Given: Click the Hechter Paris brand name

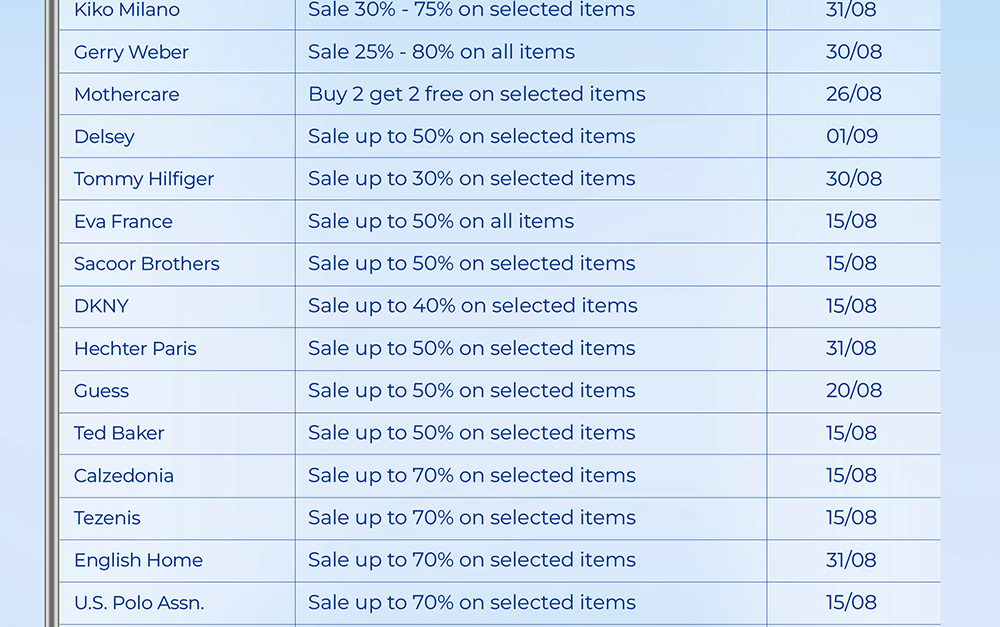Looking at the screenshot, I should (135, 349).
